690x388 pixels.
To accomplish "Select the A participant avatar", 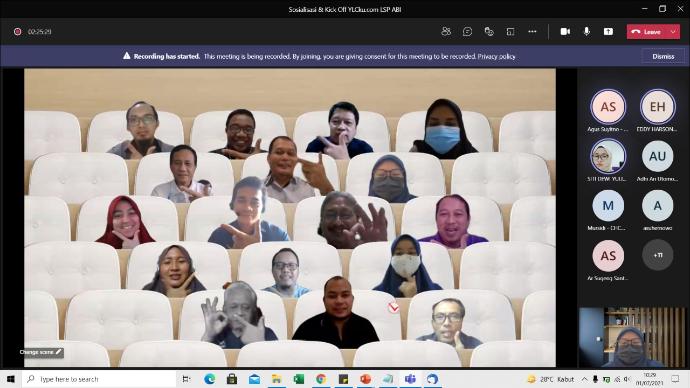I will [657, 205].
